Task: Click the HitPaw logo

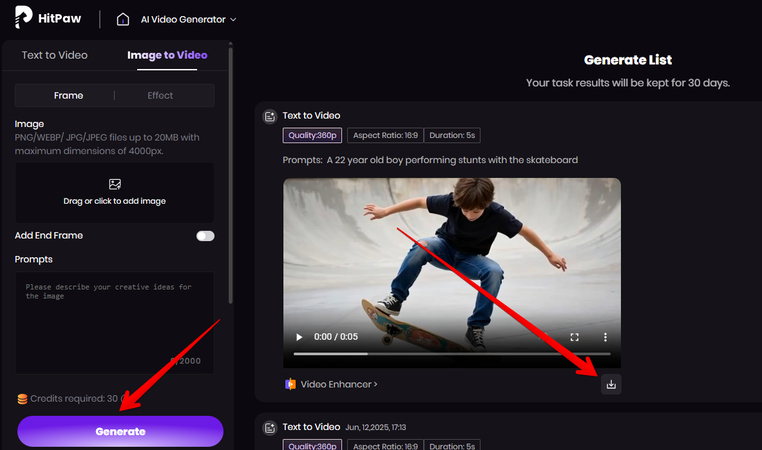Action: pos(48,17)
